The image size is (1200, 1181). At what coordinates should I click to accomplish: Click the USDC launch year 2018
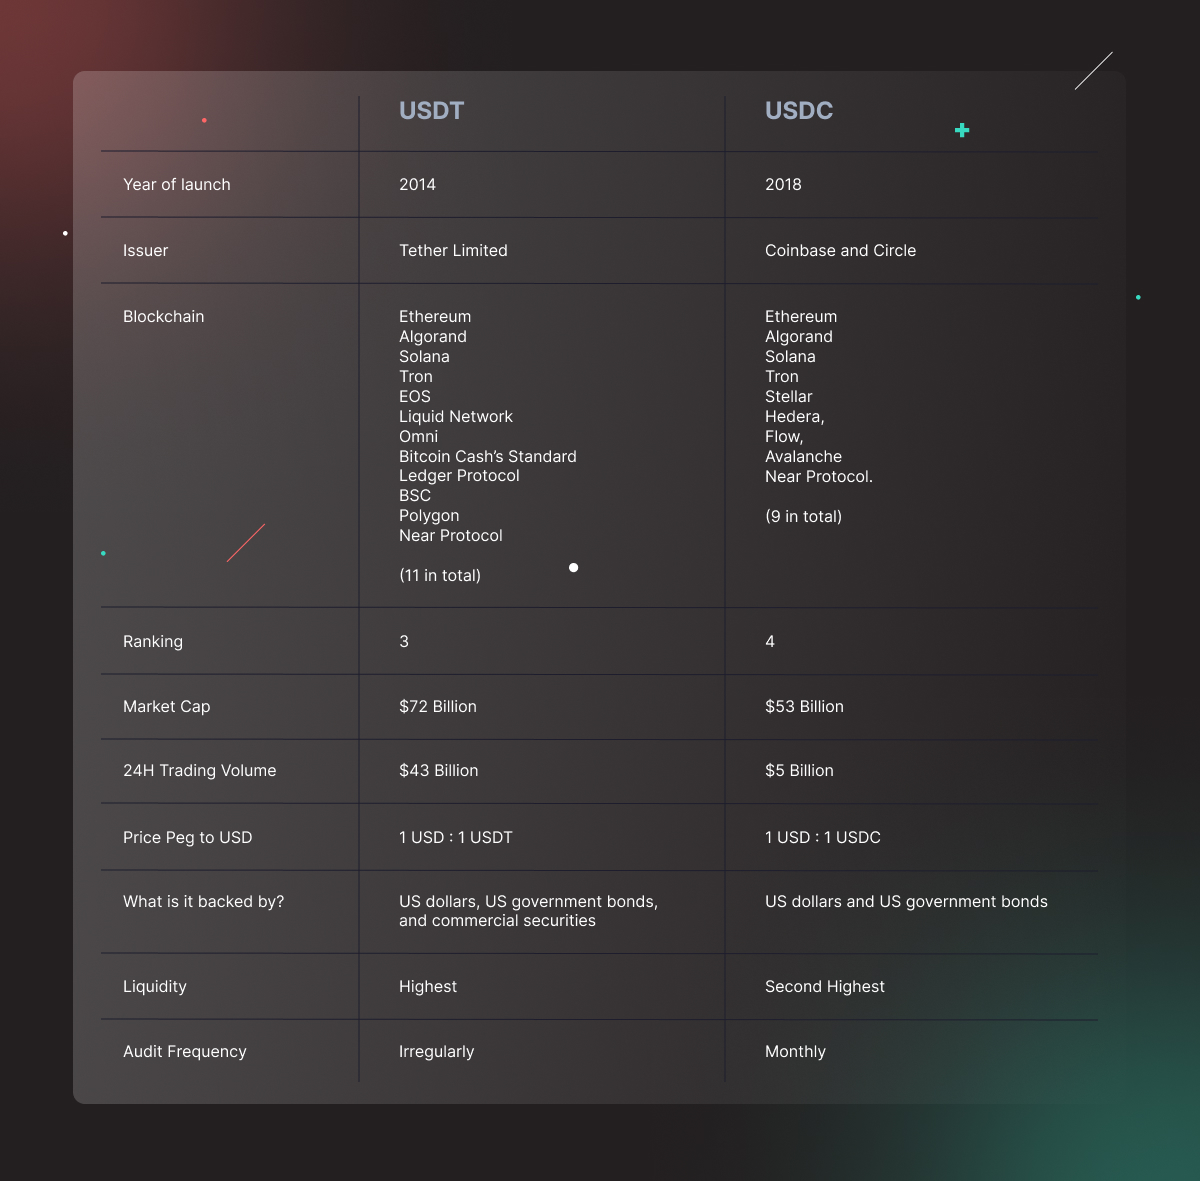point(783,184)
